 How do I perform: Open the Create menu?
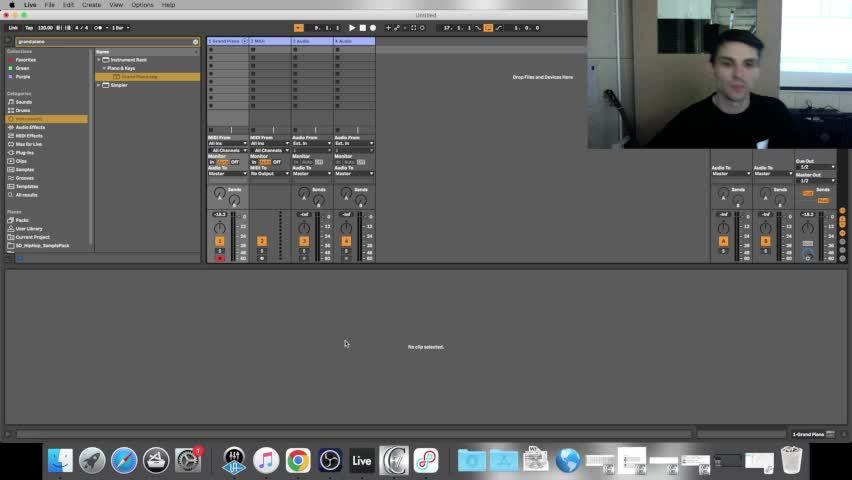coord(91,4)
